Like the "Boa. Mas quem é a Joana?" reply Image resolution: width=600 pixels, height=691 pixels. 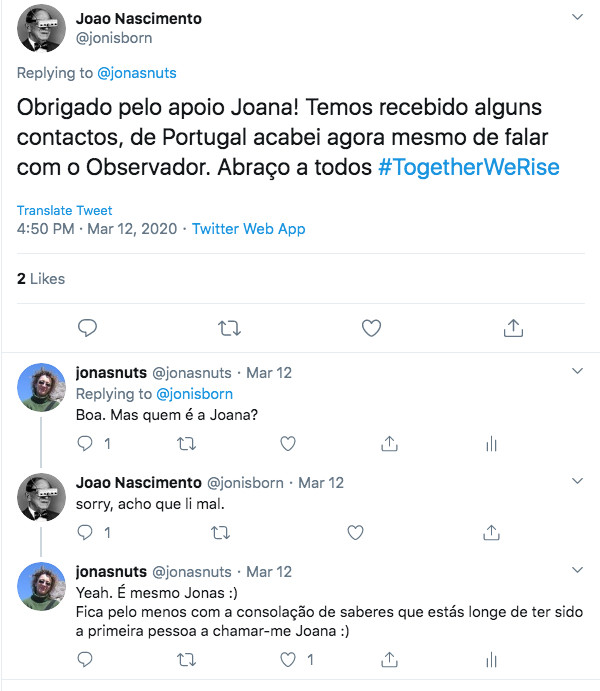288,443
